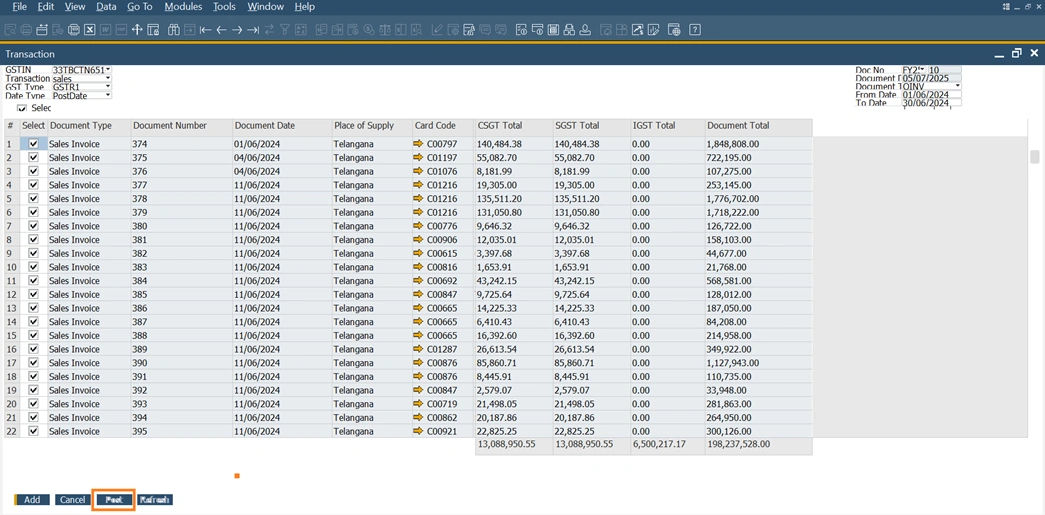This screenshot has height=515, width=1045.
Task: Toggle the row checkbox for invoice 385
Action: 33,295
